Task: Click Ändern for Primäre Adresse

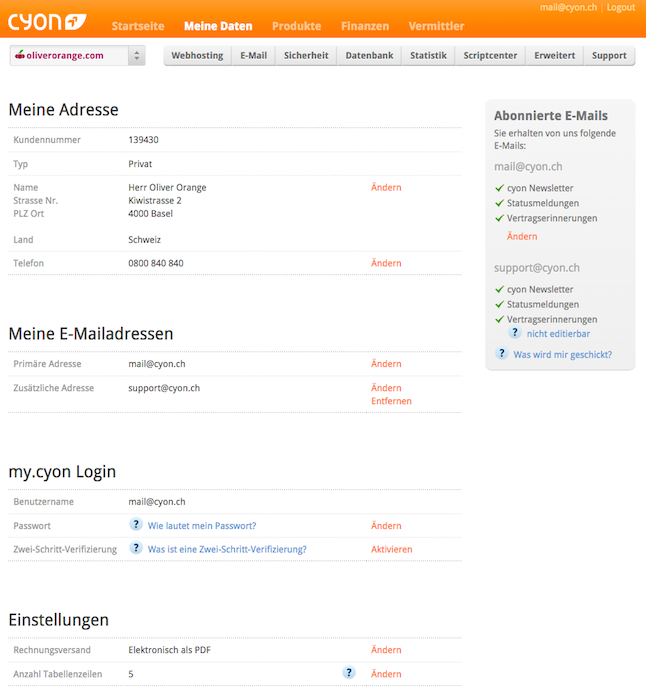Action: [x=386, y=364]
